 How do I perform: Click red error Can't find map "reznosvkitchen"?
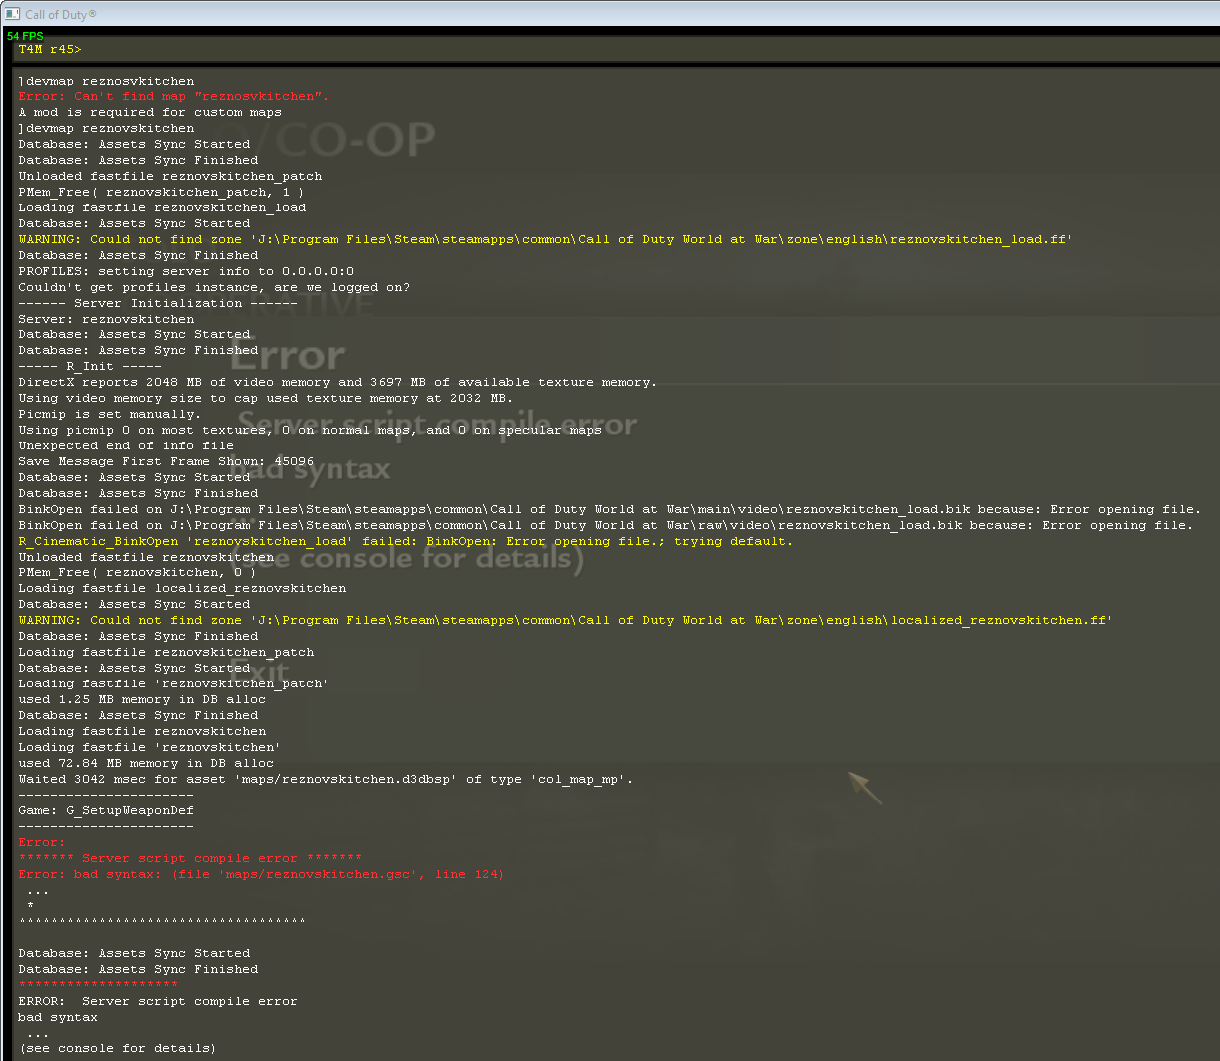(174, 97)
